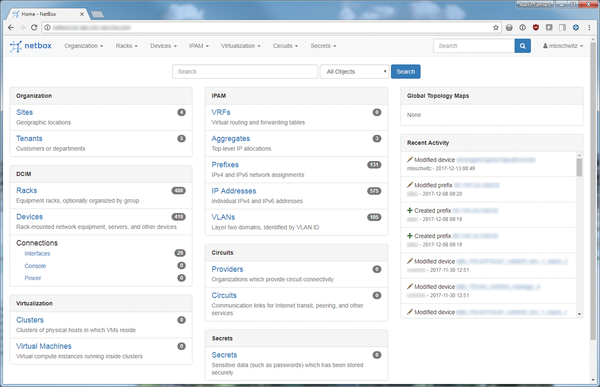This screenshot has height=387, width=600.
Task: Click the IP Addresses count badge
Action: pyautogui.click(x=374, y=191)
